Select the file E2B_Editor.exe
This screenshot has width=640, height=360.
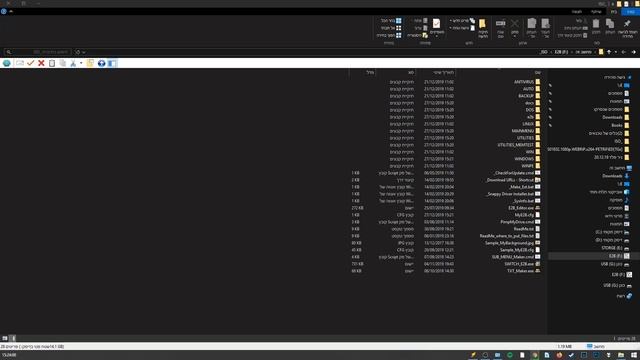point(524,208)
